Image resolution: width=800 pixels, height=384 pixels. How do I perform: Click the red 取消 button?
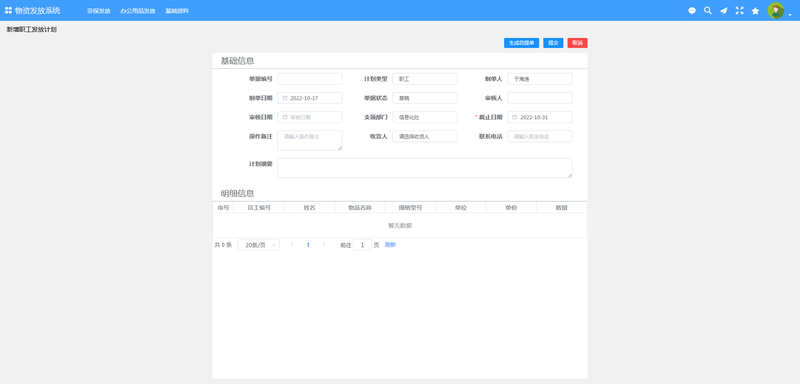[x=577, y=43]
